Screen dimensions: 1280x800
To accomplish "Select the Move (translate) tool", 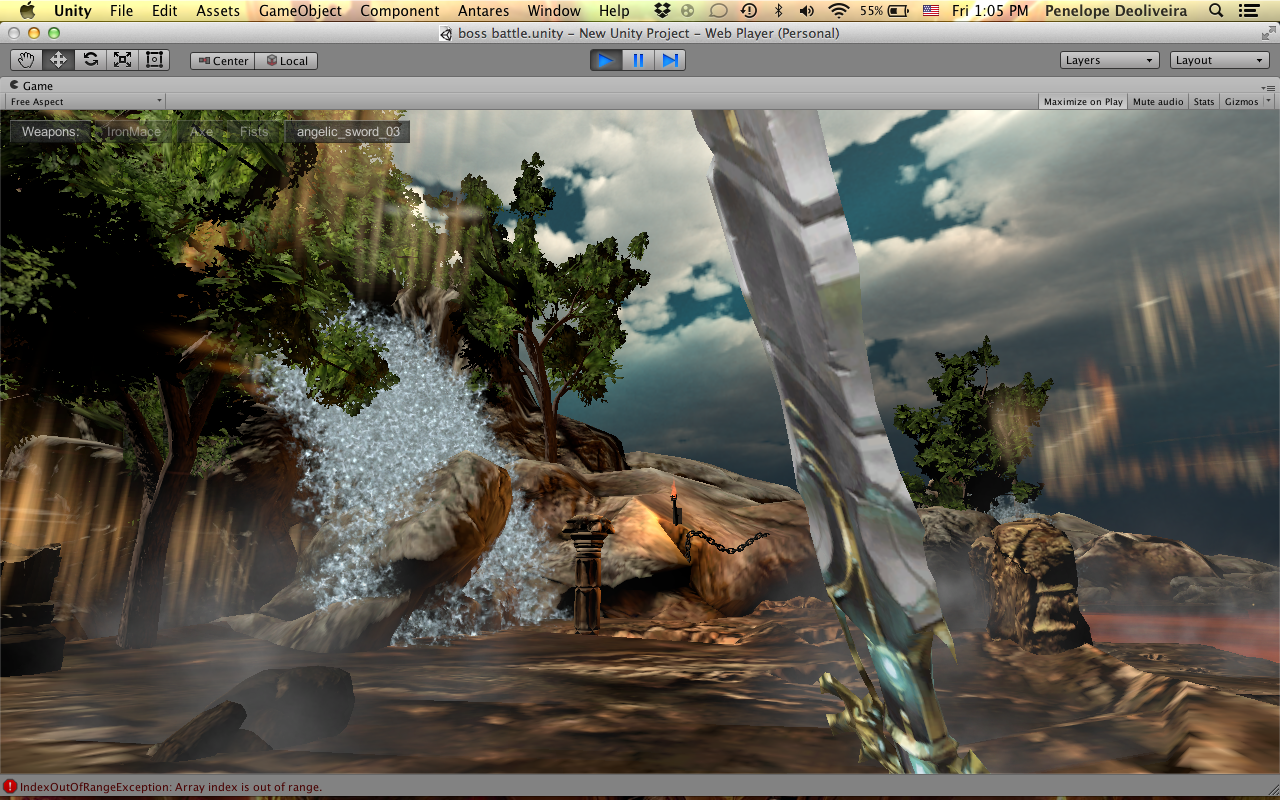I will coord(59,60).
